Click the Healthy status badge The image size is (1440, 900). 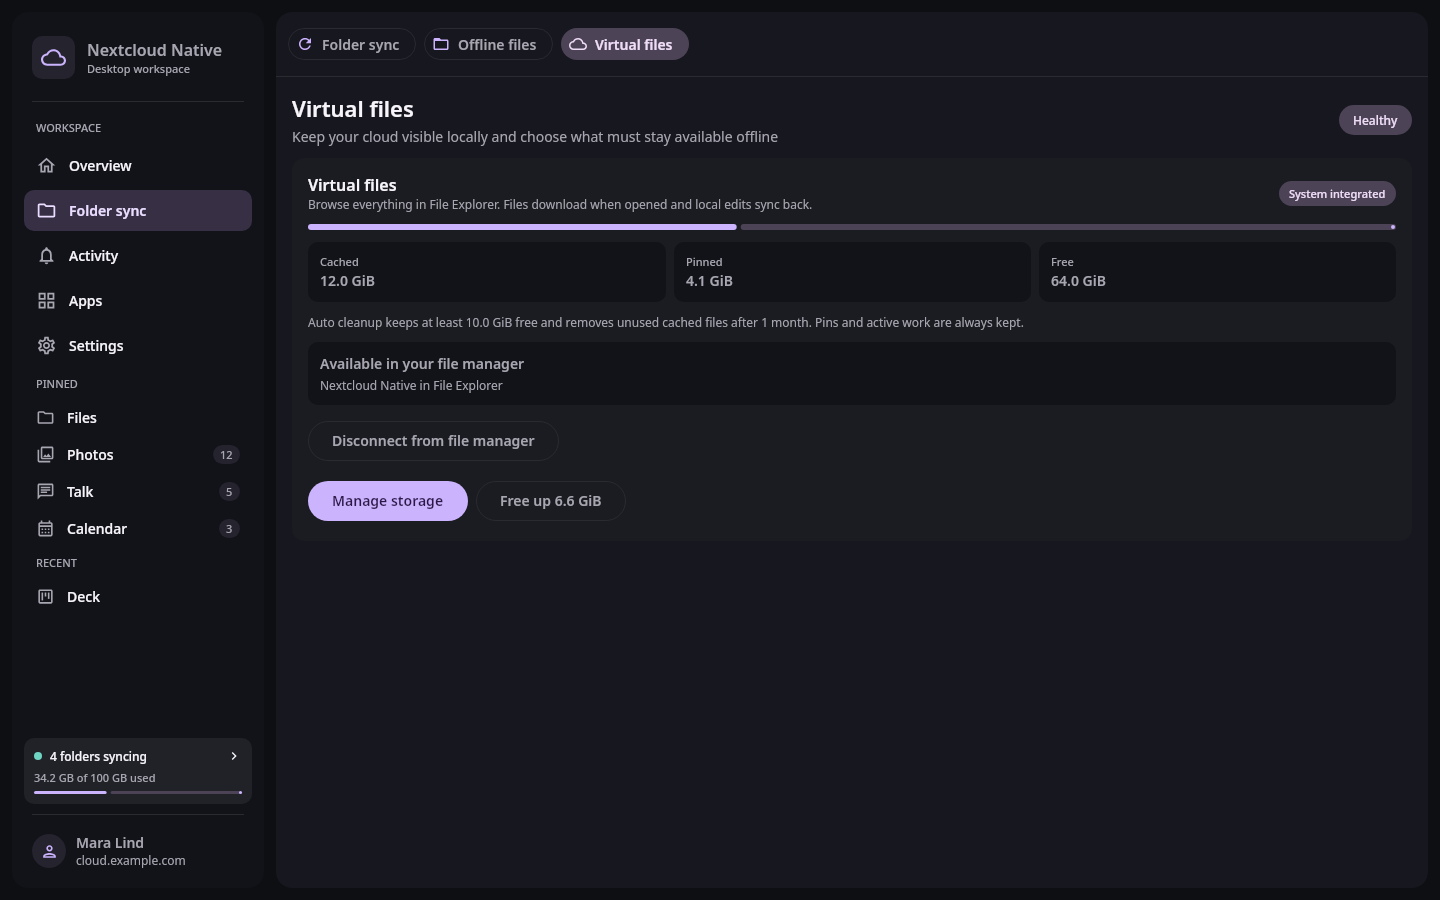click(1375, 120)
